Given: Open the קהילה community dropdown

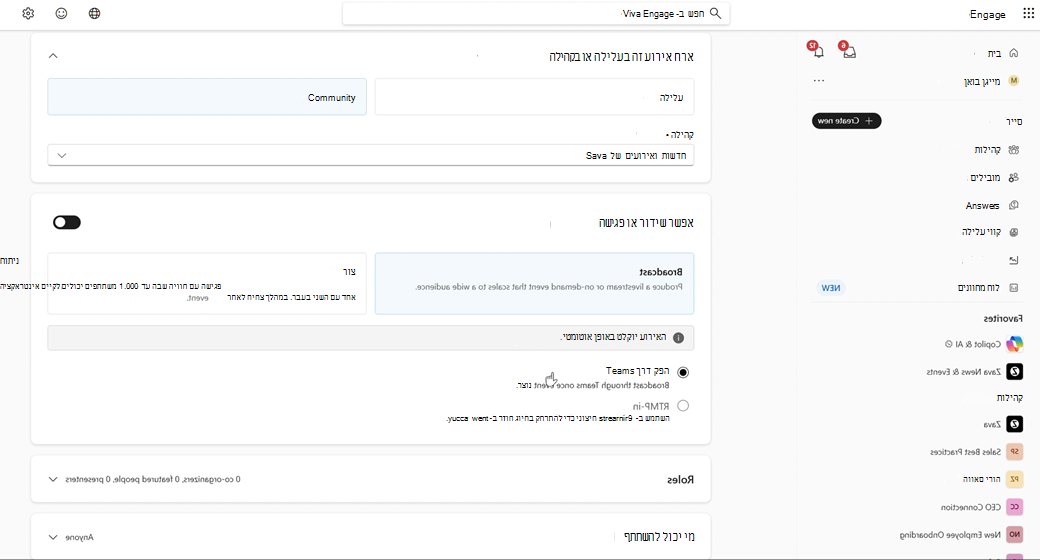Looking at the screenshot, I should [371, 155].
